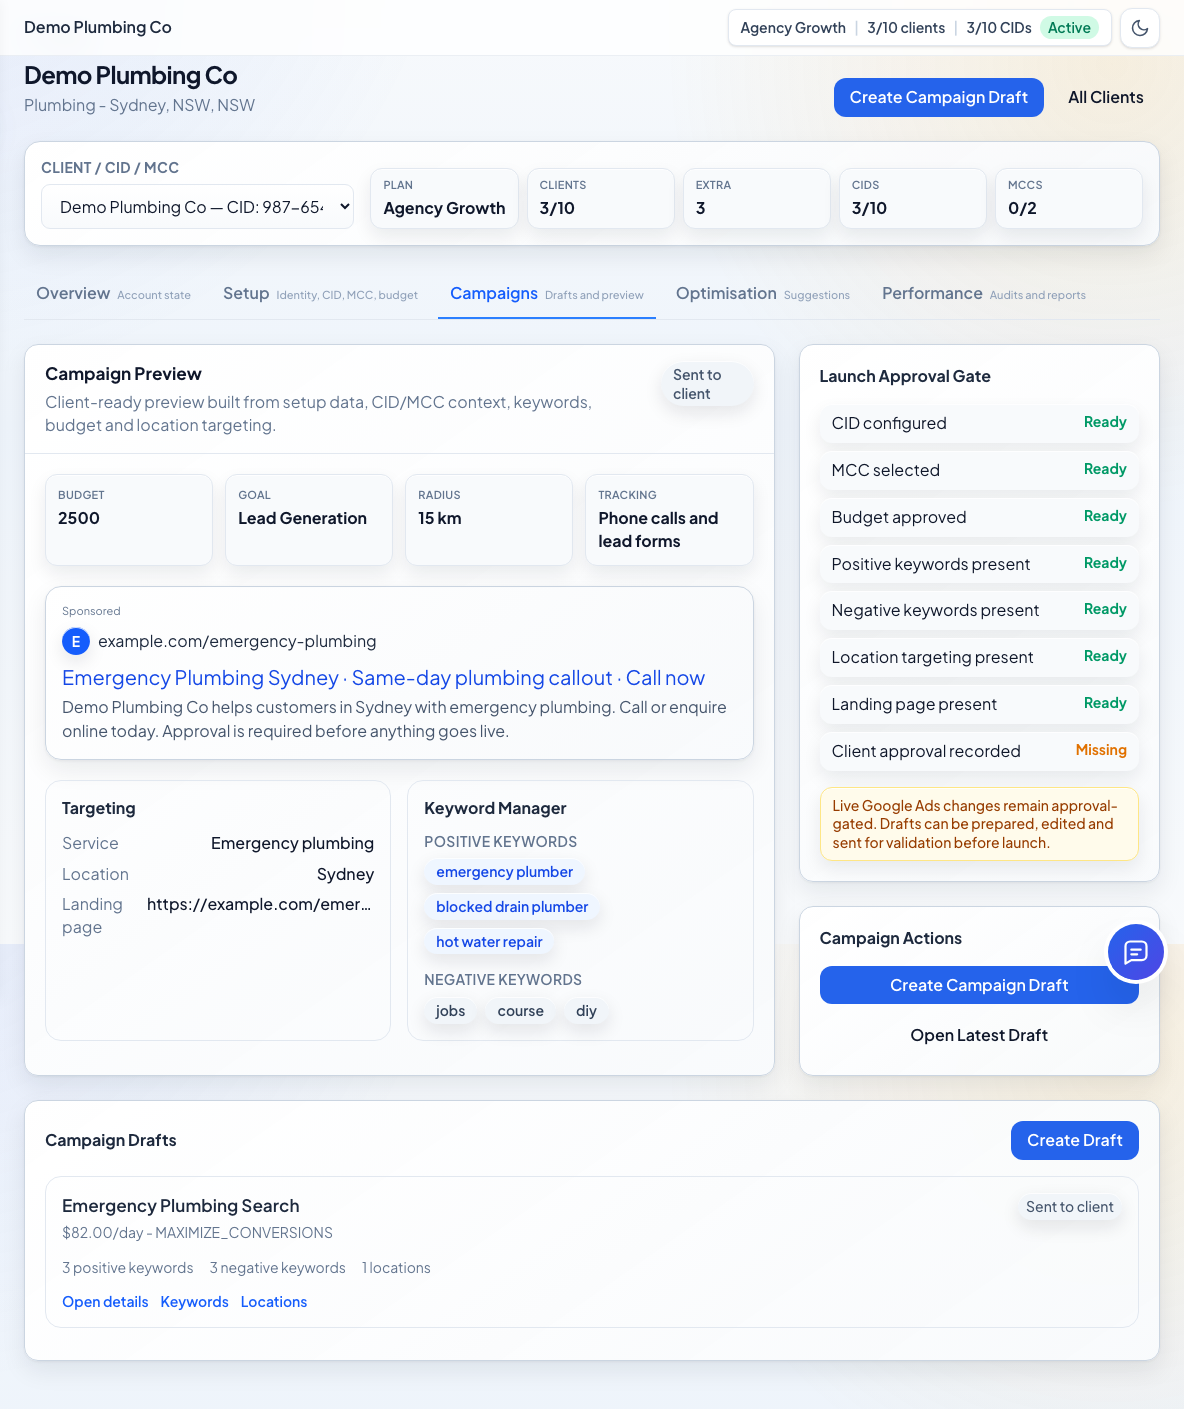This screenshot has width=1184, height=1409.
Task: Click the 'diy' negative keyword chip
Action: 586,1011
